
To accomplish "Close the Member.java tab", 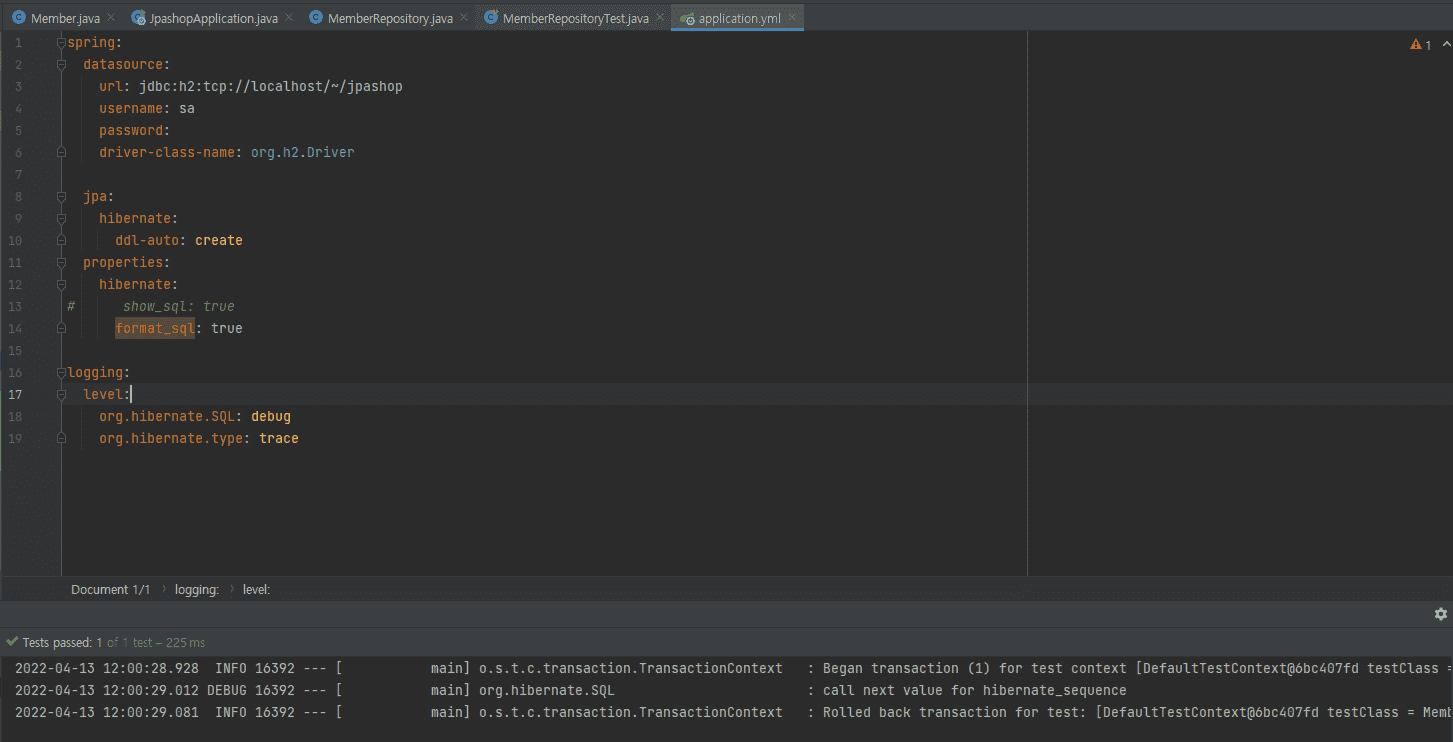I will point(110,18).
